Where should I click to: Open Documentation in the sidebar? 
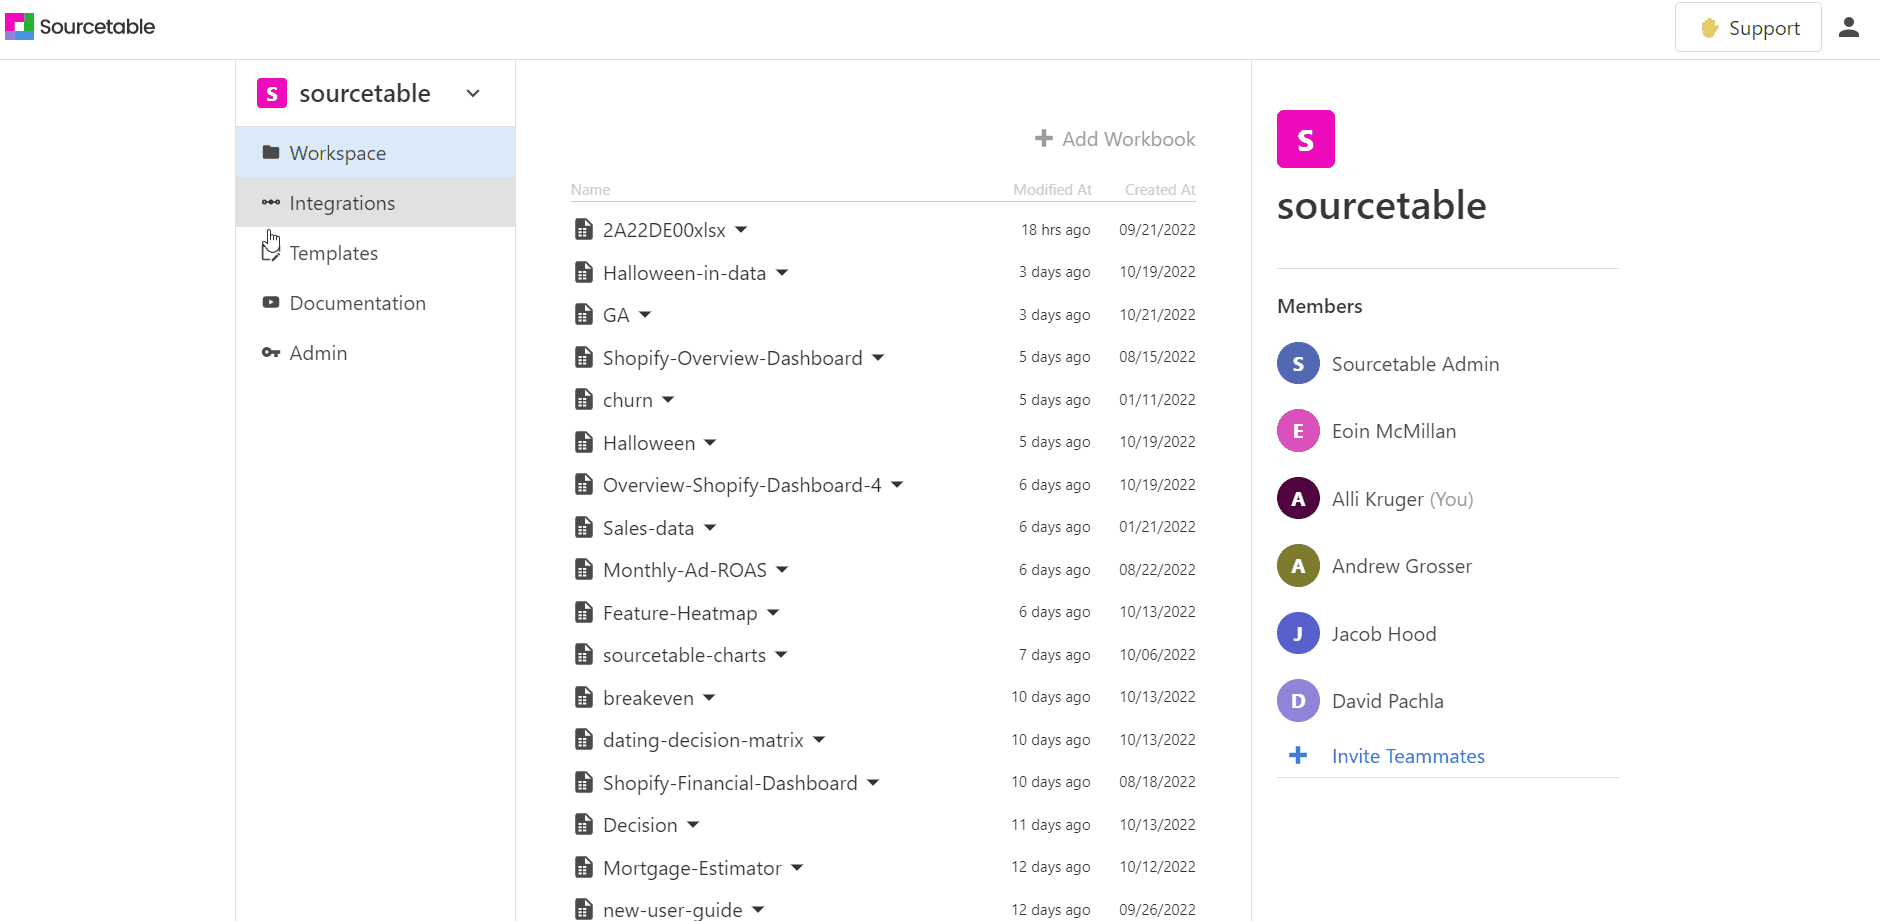pyautogui.click(x=376, y=303)
